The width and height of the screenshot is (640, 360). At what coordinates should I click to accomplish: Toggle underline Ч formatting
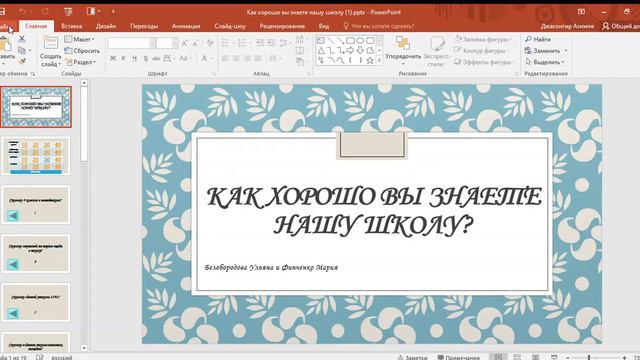pos(134,58)
